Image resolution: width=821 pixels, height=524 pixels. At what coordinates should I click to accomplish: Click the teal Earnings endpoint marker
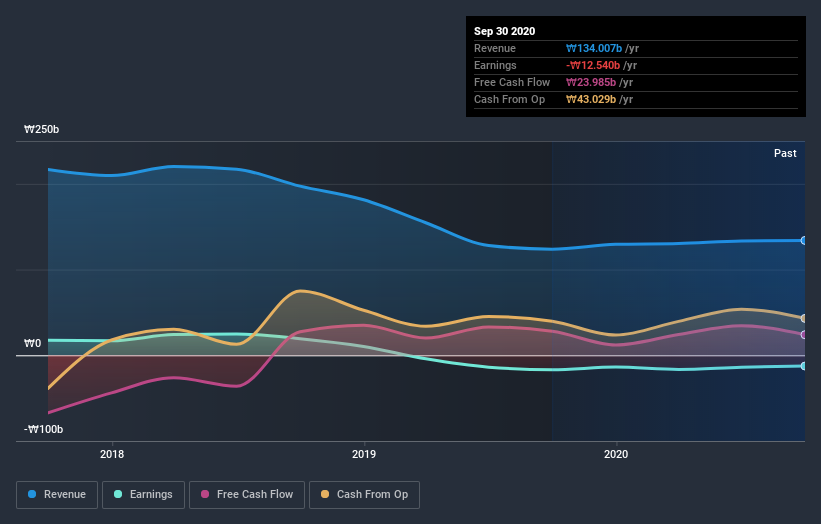pyautogui.click(x=804, y=366)
